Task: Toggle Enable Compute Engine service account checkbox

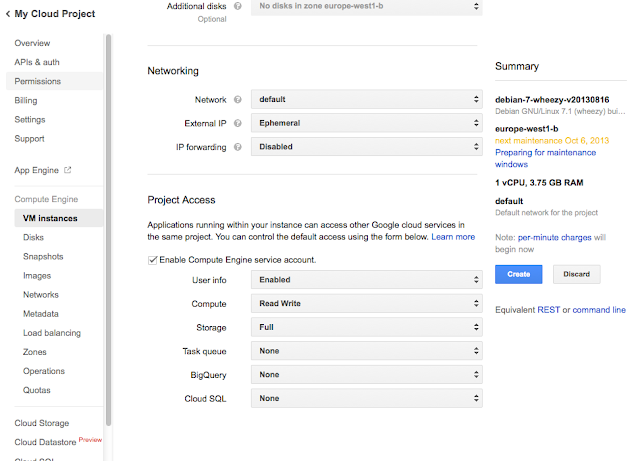Action: 152,260
